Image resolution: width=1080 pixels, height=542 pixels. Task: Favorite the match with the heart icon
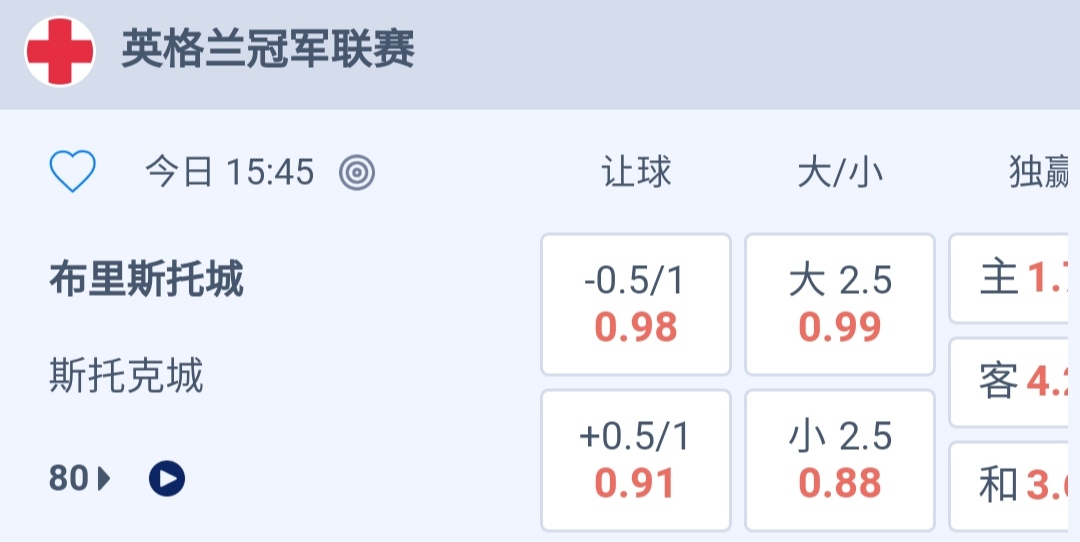point(73,173)
